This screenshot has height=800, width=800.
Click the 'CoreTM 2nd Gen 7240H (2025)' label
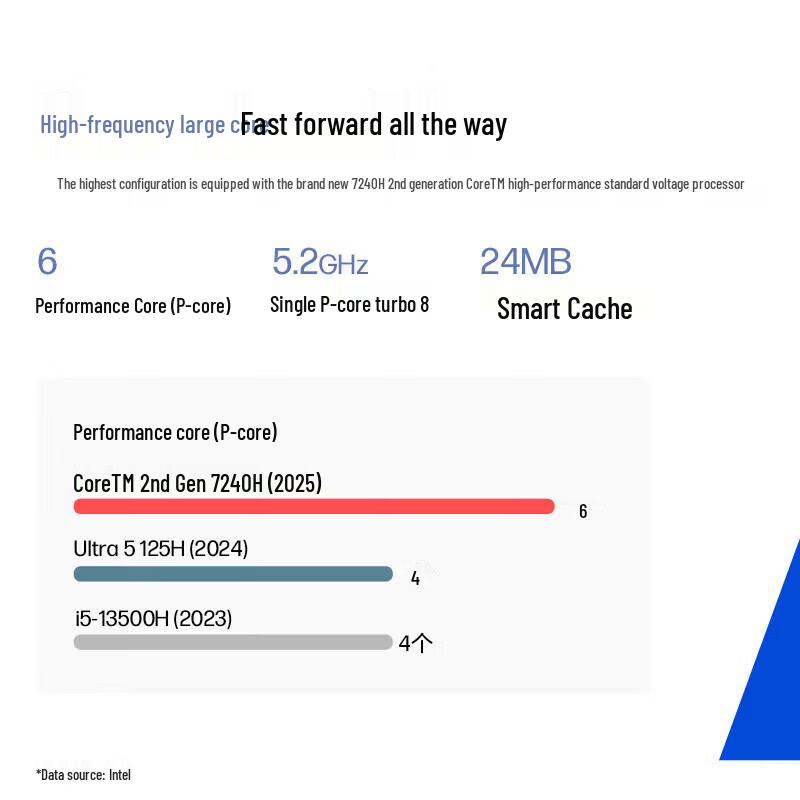click(197, 483)
